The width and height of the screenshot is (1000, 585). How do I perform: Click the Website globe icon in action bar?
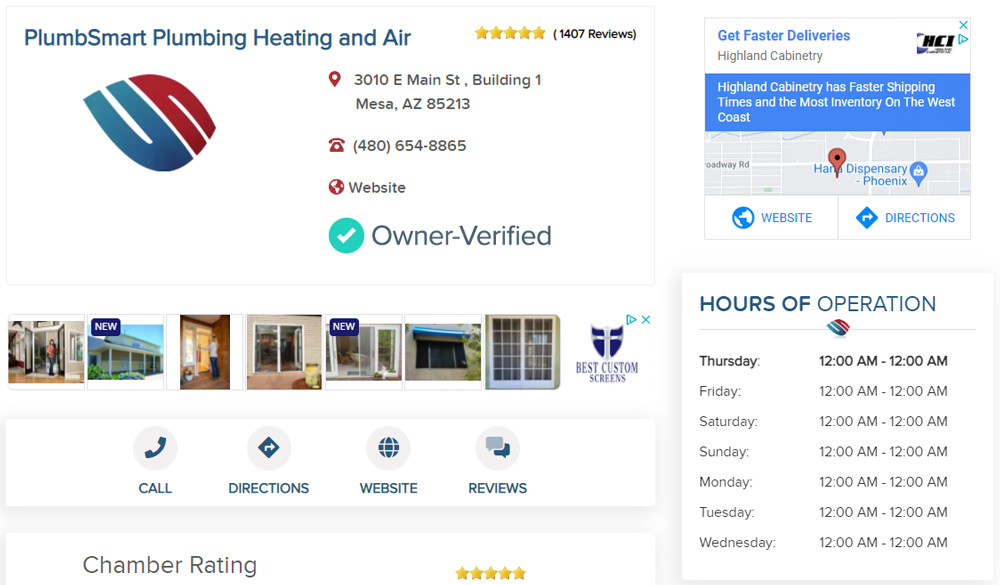click(388, 448)
